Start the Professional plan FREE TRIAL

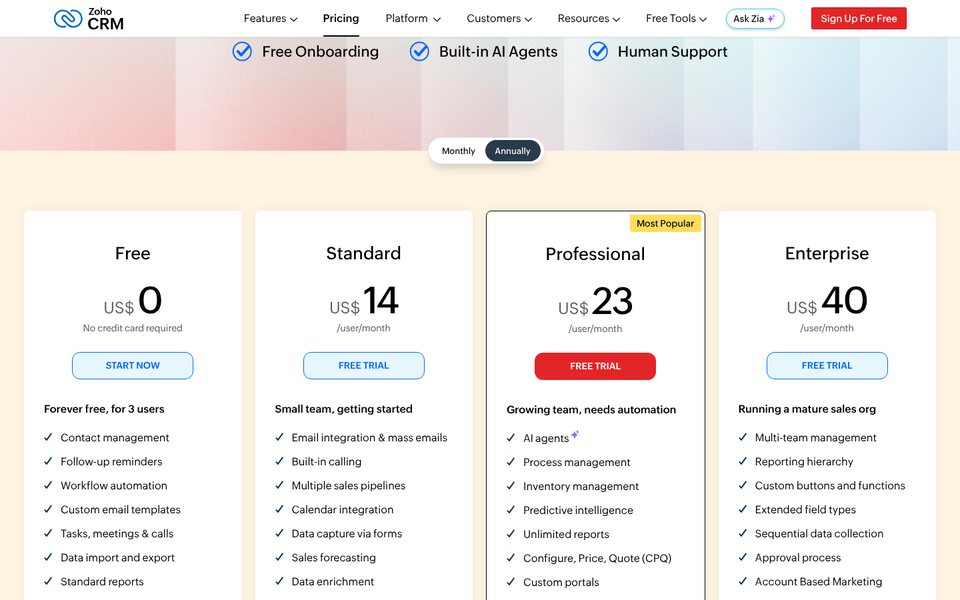595,366
